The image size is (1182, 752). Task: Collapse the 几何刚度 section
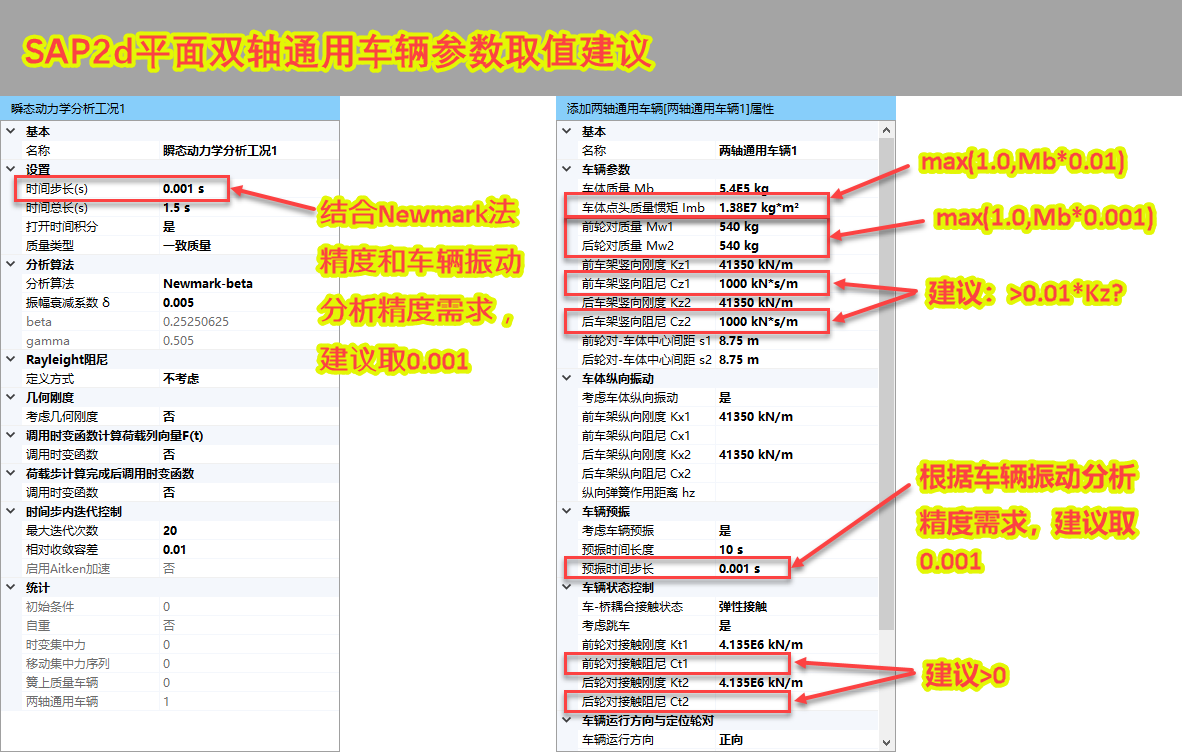[11, 396]
